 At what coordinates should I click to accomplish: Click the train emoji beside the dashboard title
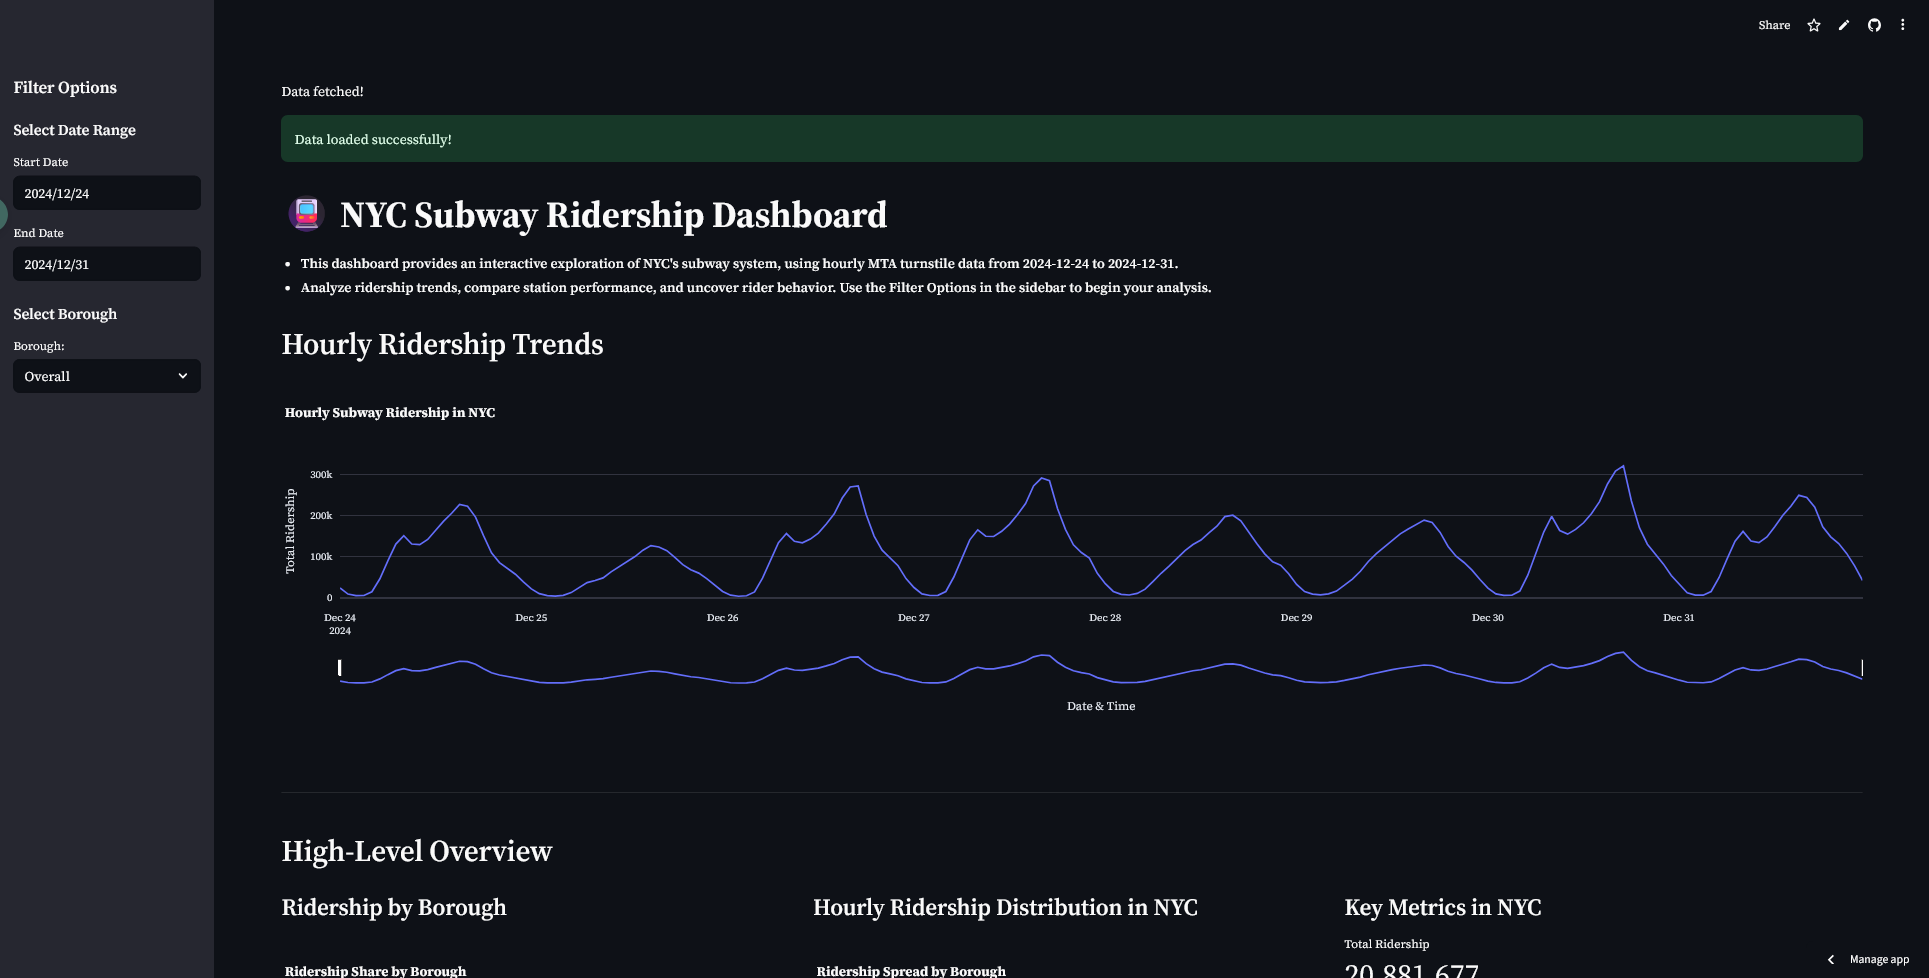[306, 214]
